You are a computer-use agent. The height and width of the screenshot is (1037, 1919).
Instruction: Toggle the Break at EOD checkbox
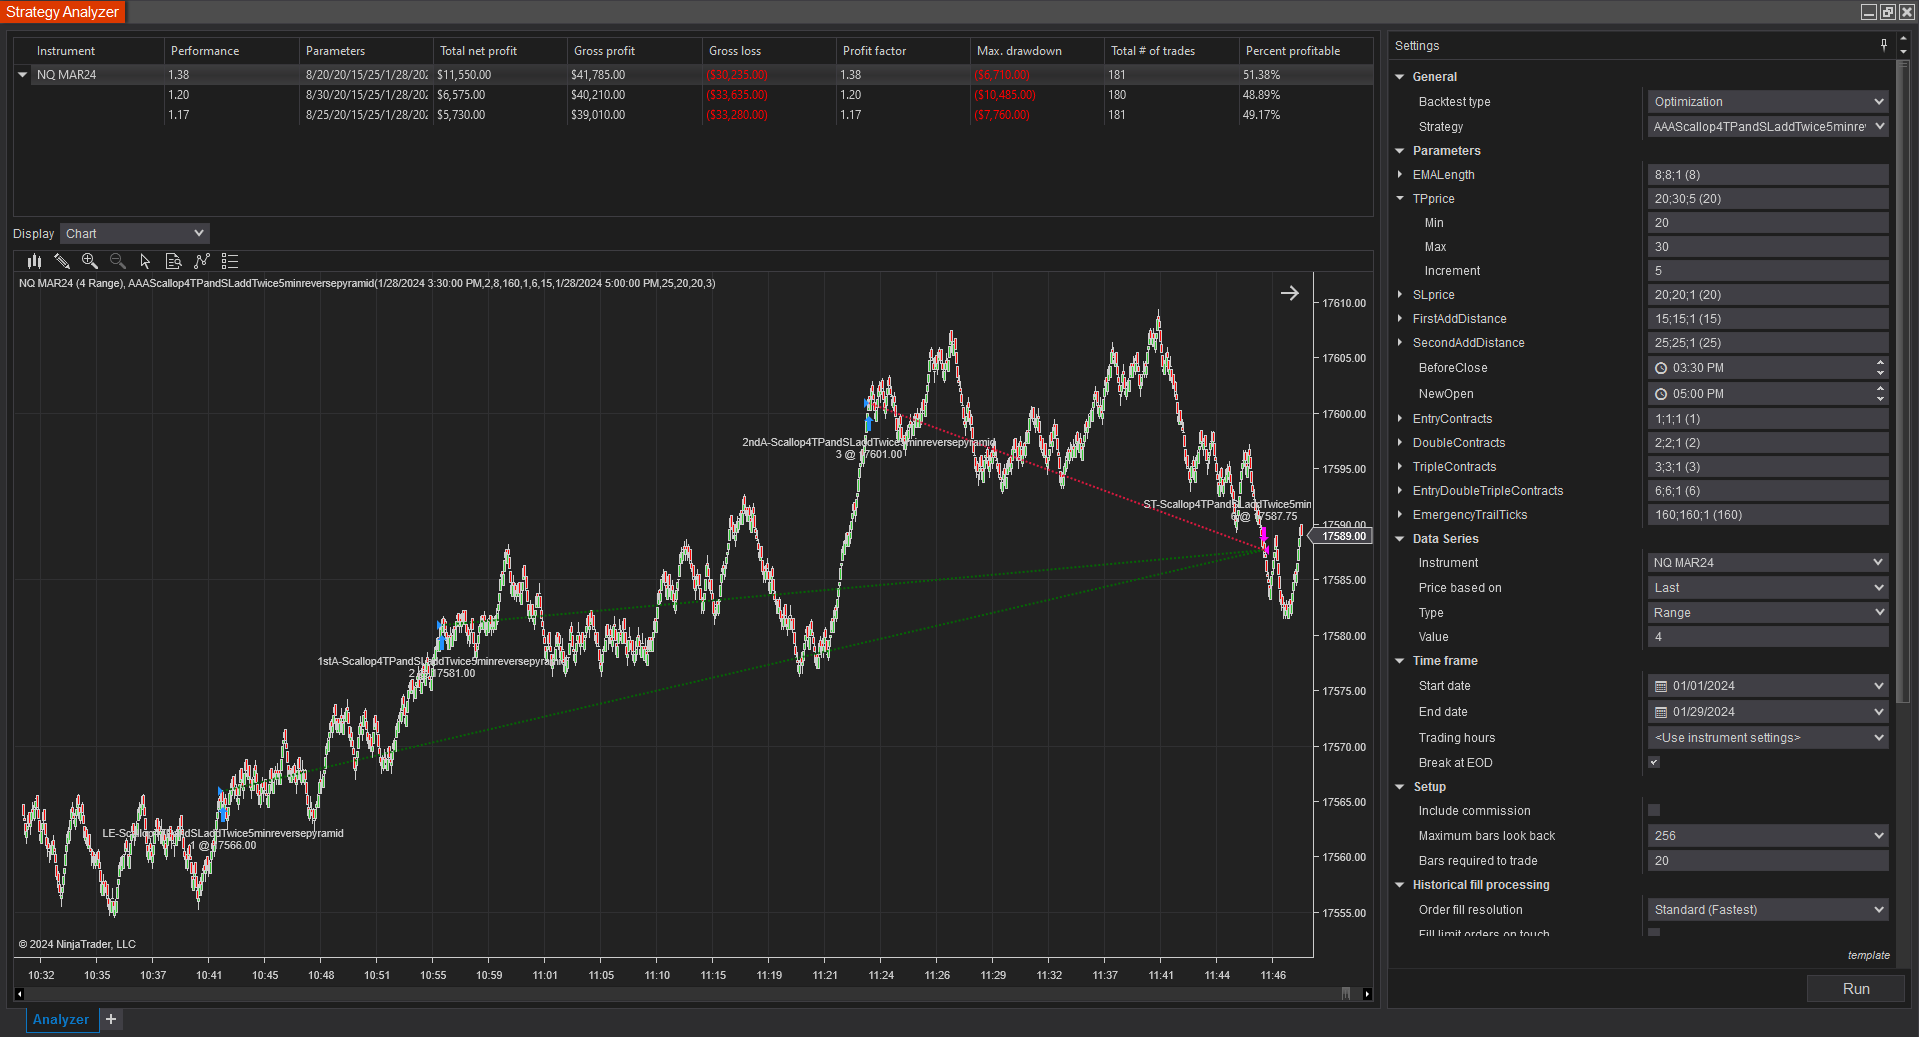pyautogui.click(x=1654, y=762)
